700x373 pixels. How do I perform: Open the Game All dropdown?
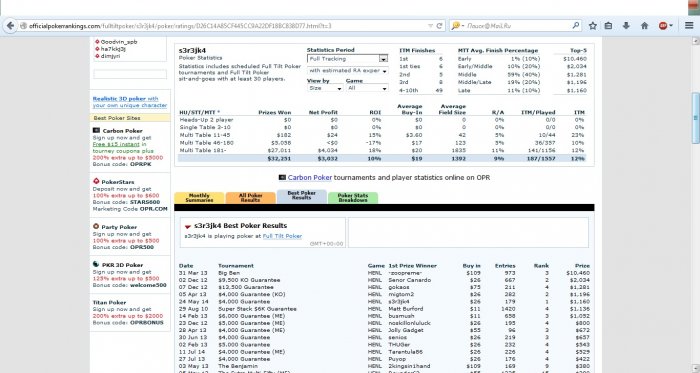tap(367, 88)
